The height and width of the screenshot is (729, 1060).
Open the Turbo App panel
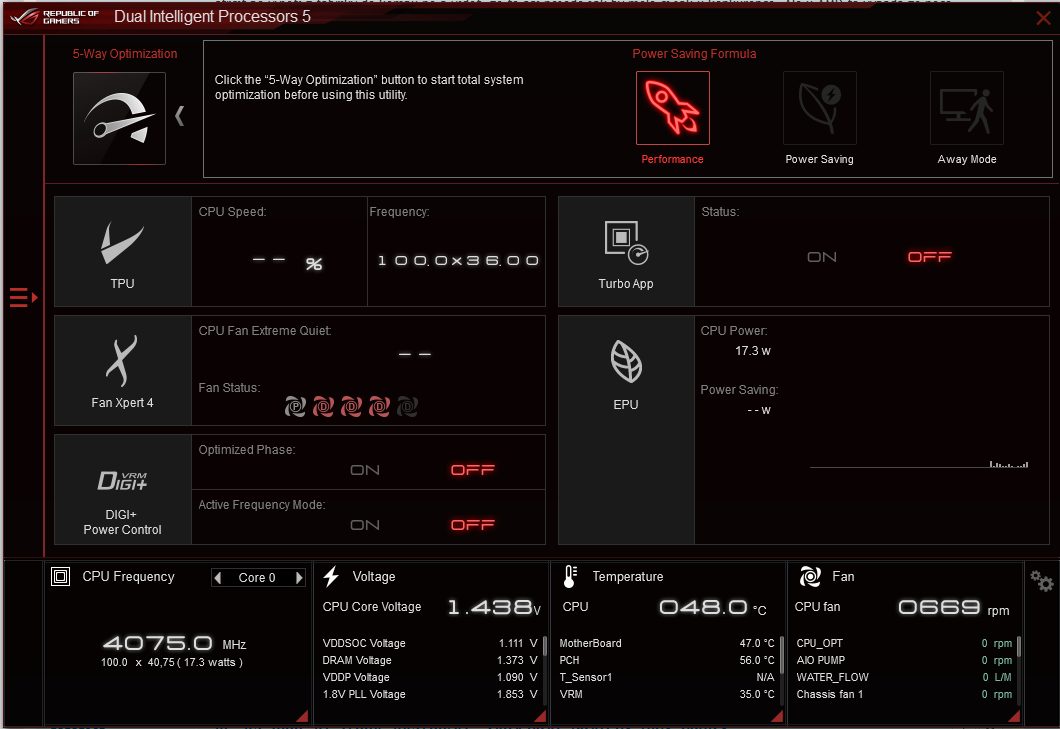(626, 251)
